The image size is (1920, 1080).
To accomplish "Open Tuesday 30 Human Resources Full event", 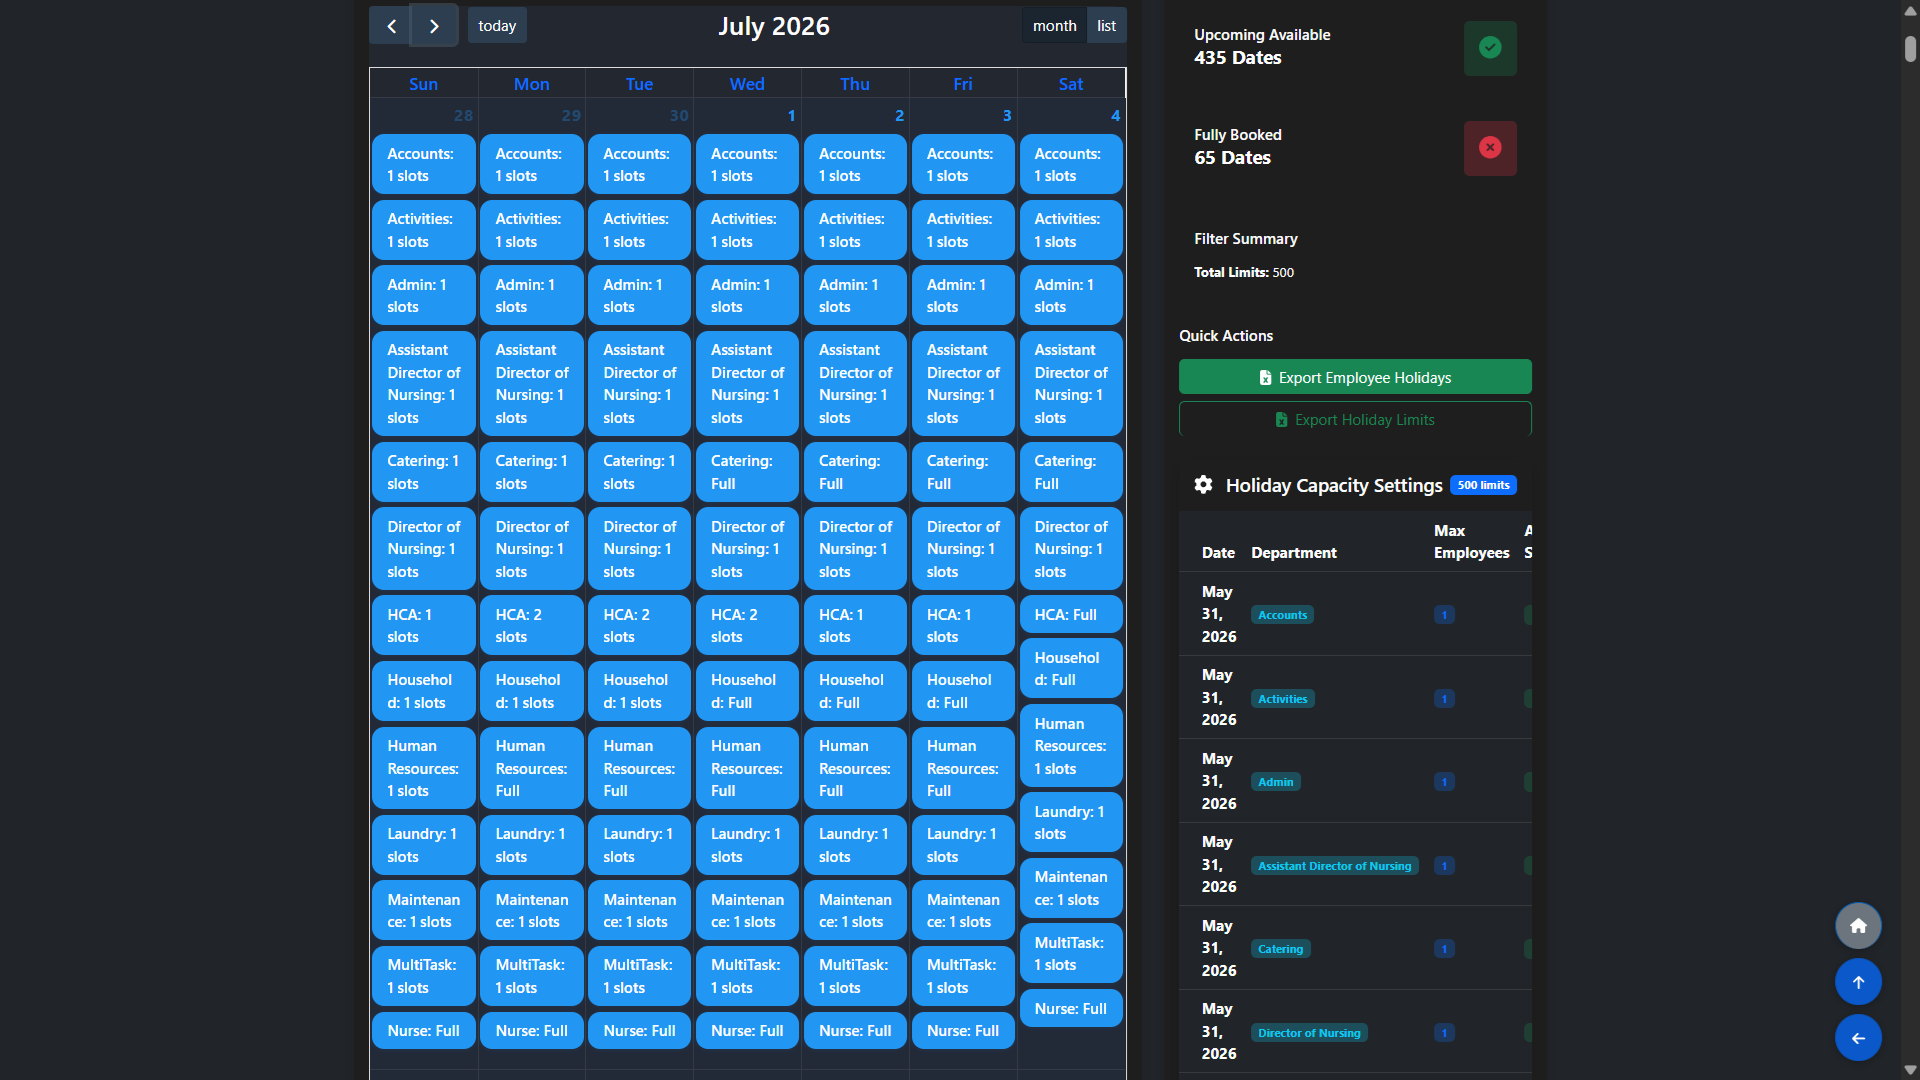I will 639,768.
